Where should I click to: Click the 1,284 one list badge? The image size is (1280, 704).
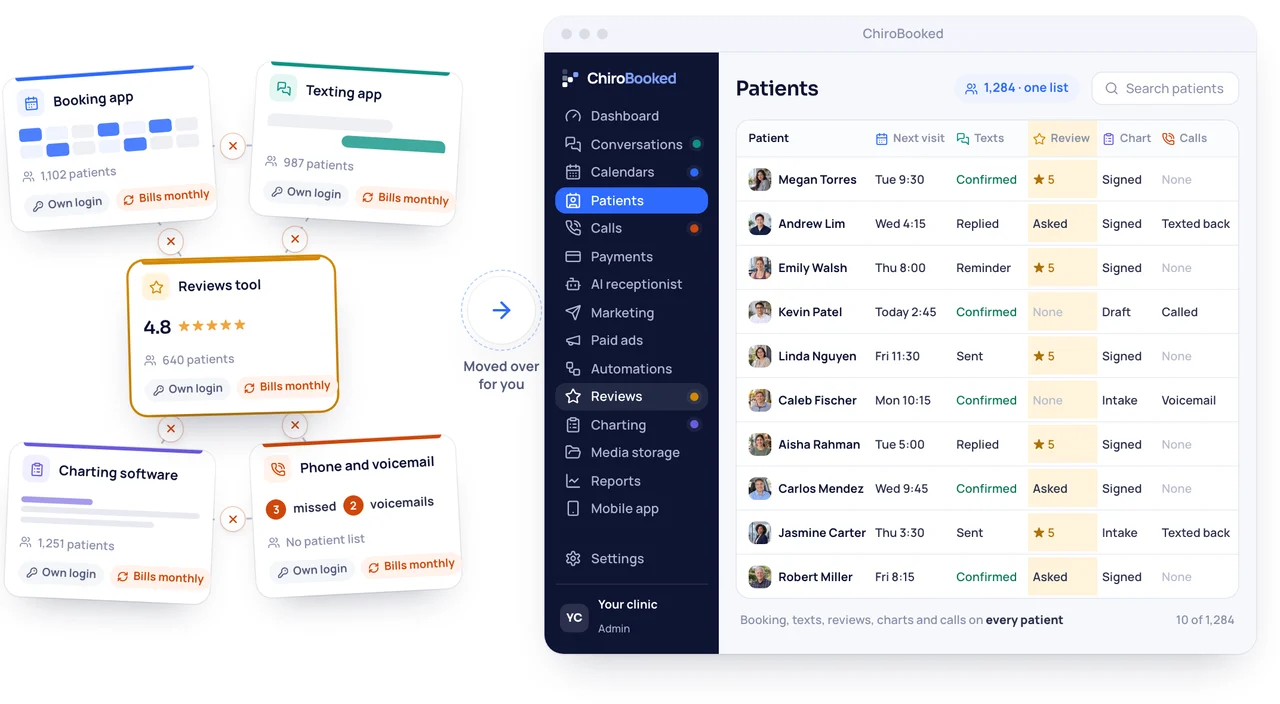pos(1016,88)
